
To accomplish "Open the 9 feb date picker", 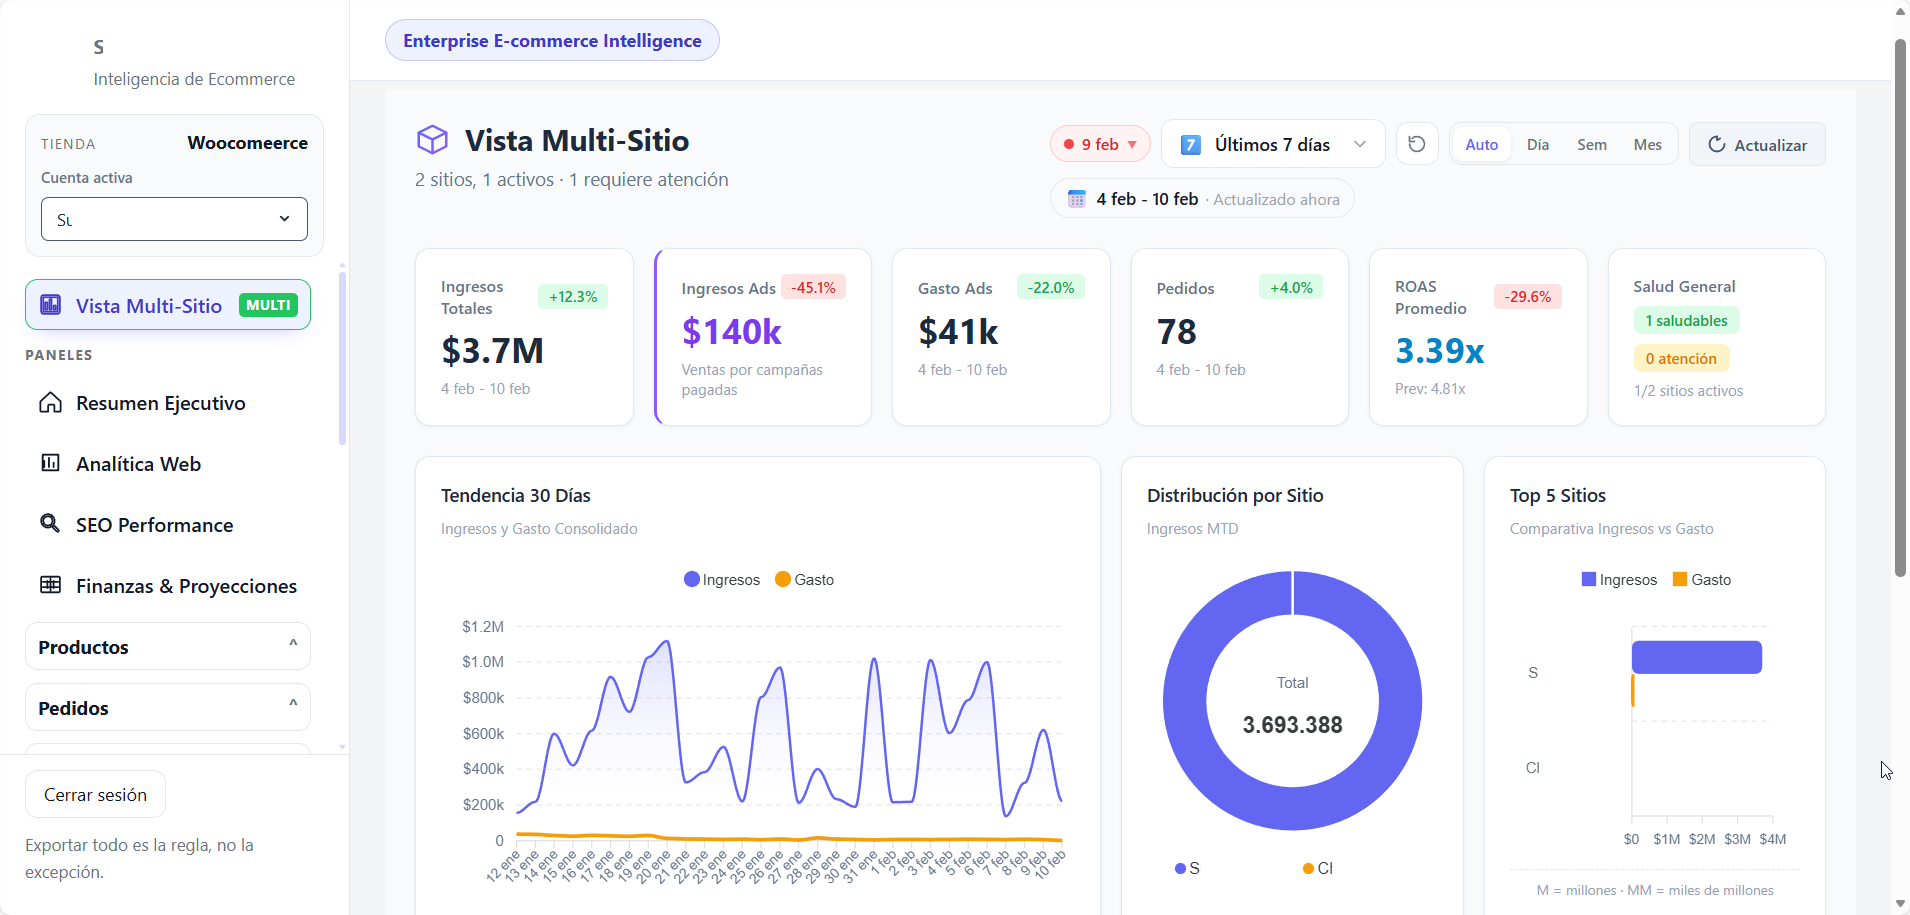I will (1099, 144).
